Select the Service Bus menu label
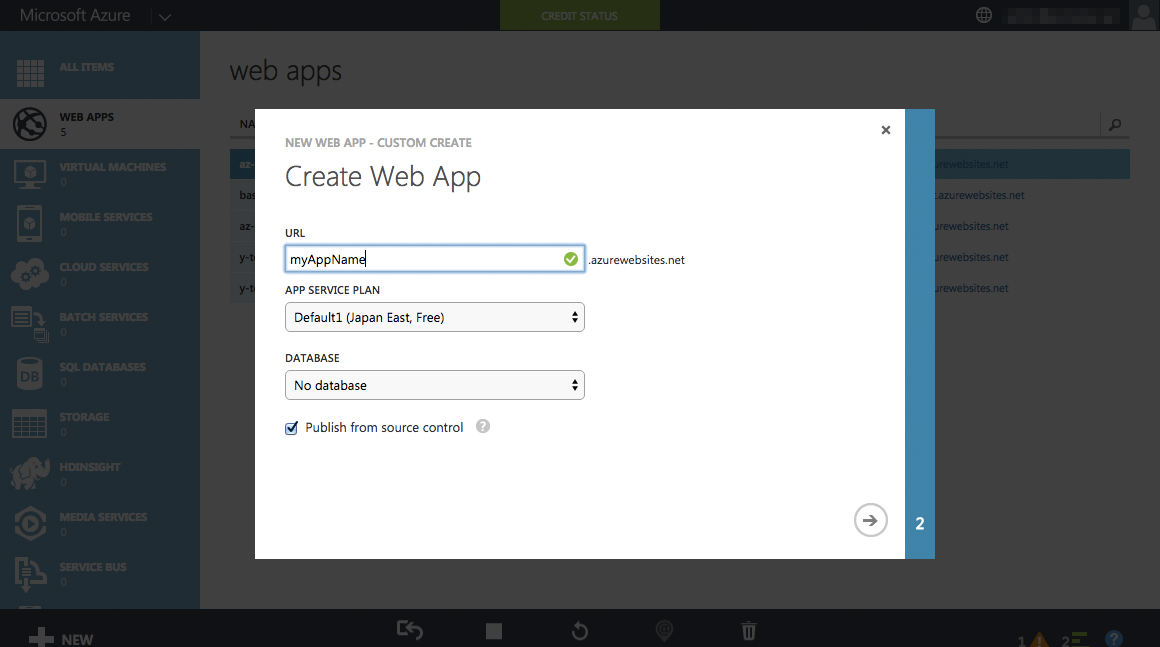 point(92,567)
